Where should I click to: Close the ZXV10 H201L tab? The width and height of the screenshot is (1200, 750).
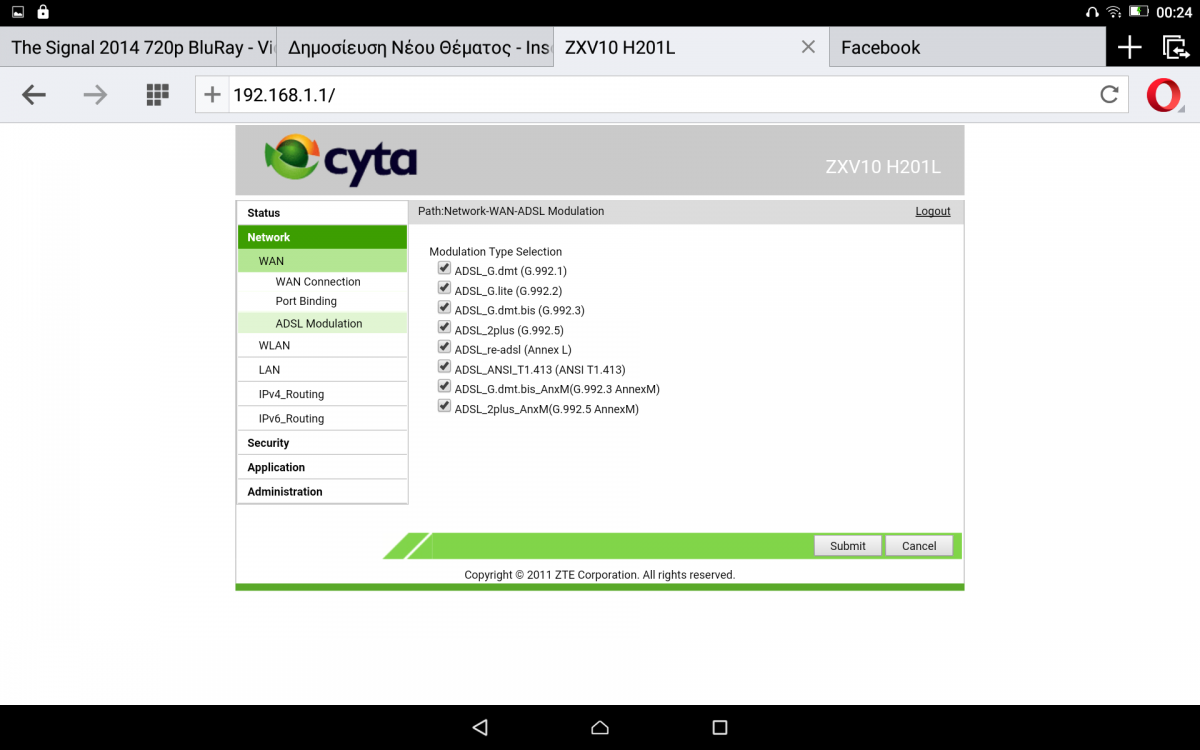tap(808, 47)
